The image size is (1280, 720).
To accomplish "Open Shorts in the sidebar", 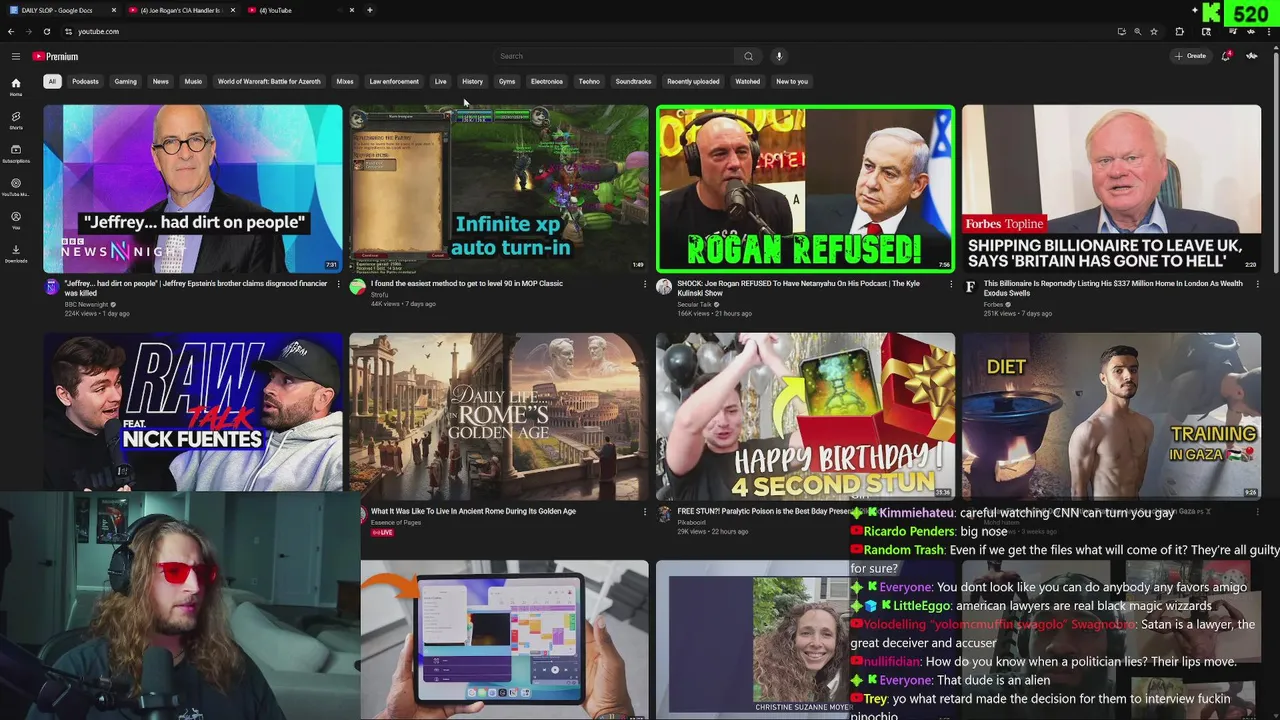I will click(x=16, y=120).
